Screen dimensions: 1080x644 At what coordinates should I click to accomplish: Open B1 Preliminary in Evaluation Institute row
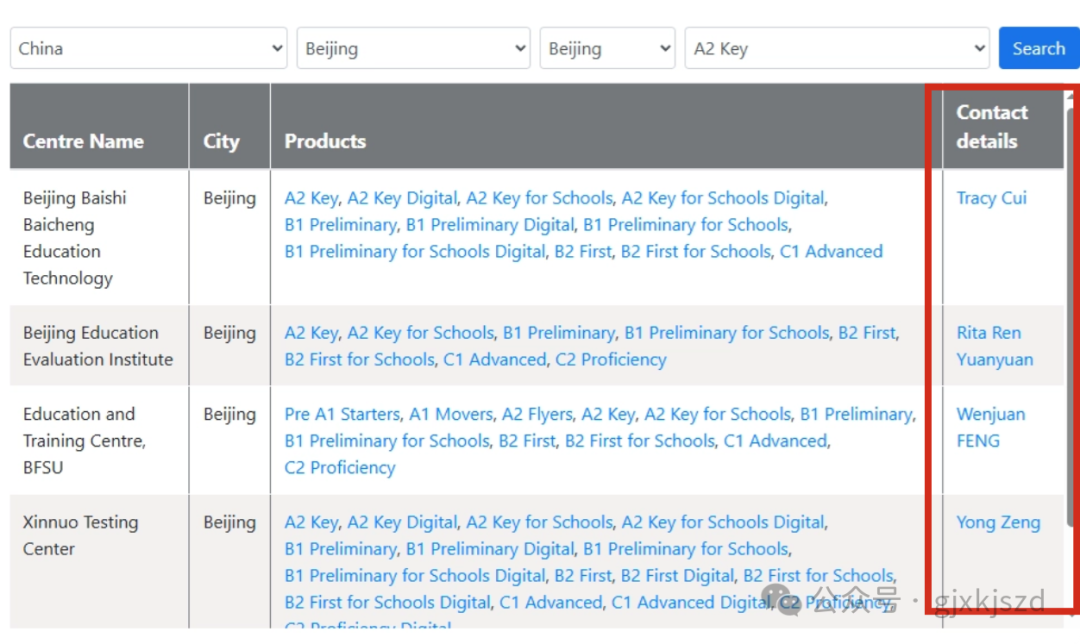coord(559,333)
